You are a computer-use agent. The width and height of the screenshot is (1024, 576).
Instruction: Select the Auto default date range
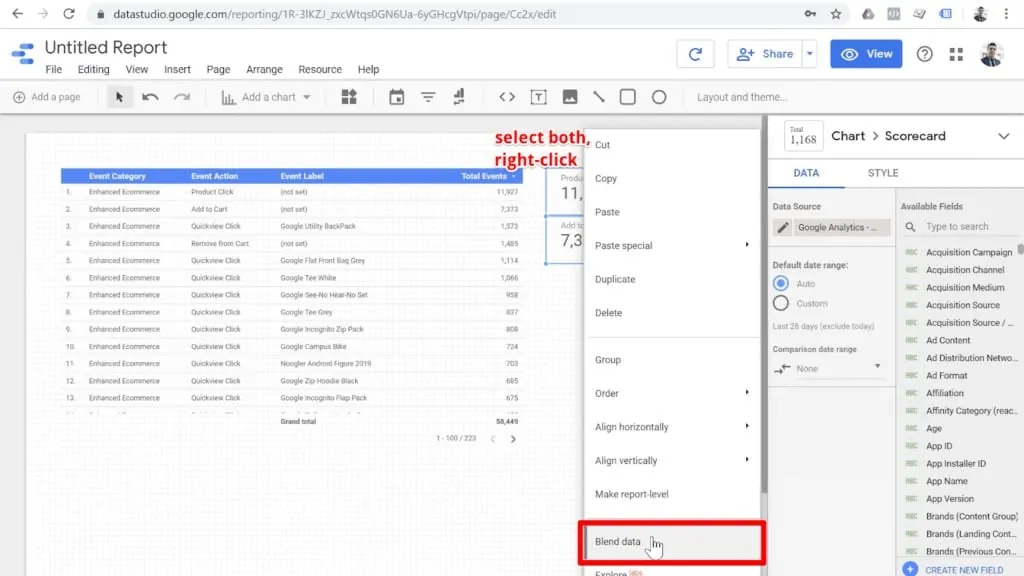click(x=781, y=283)
